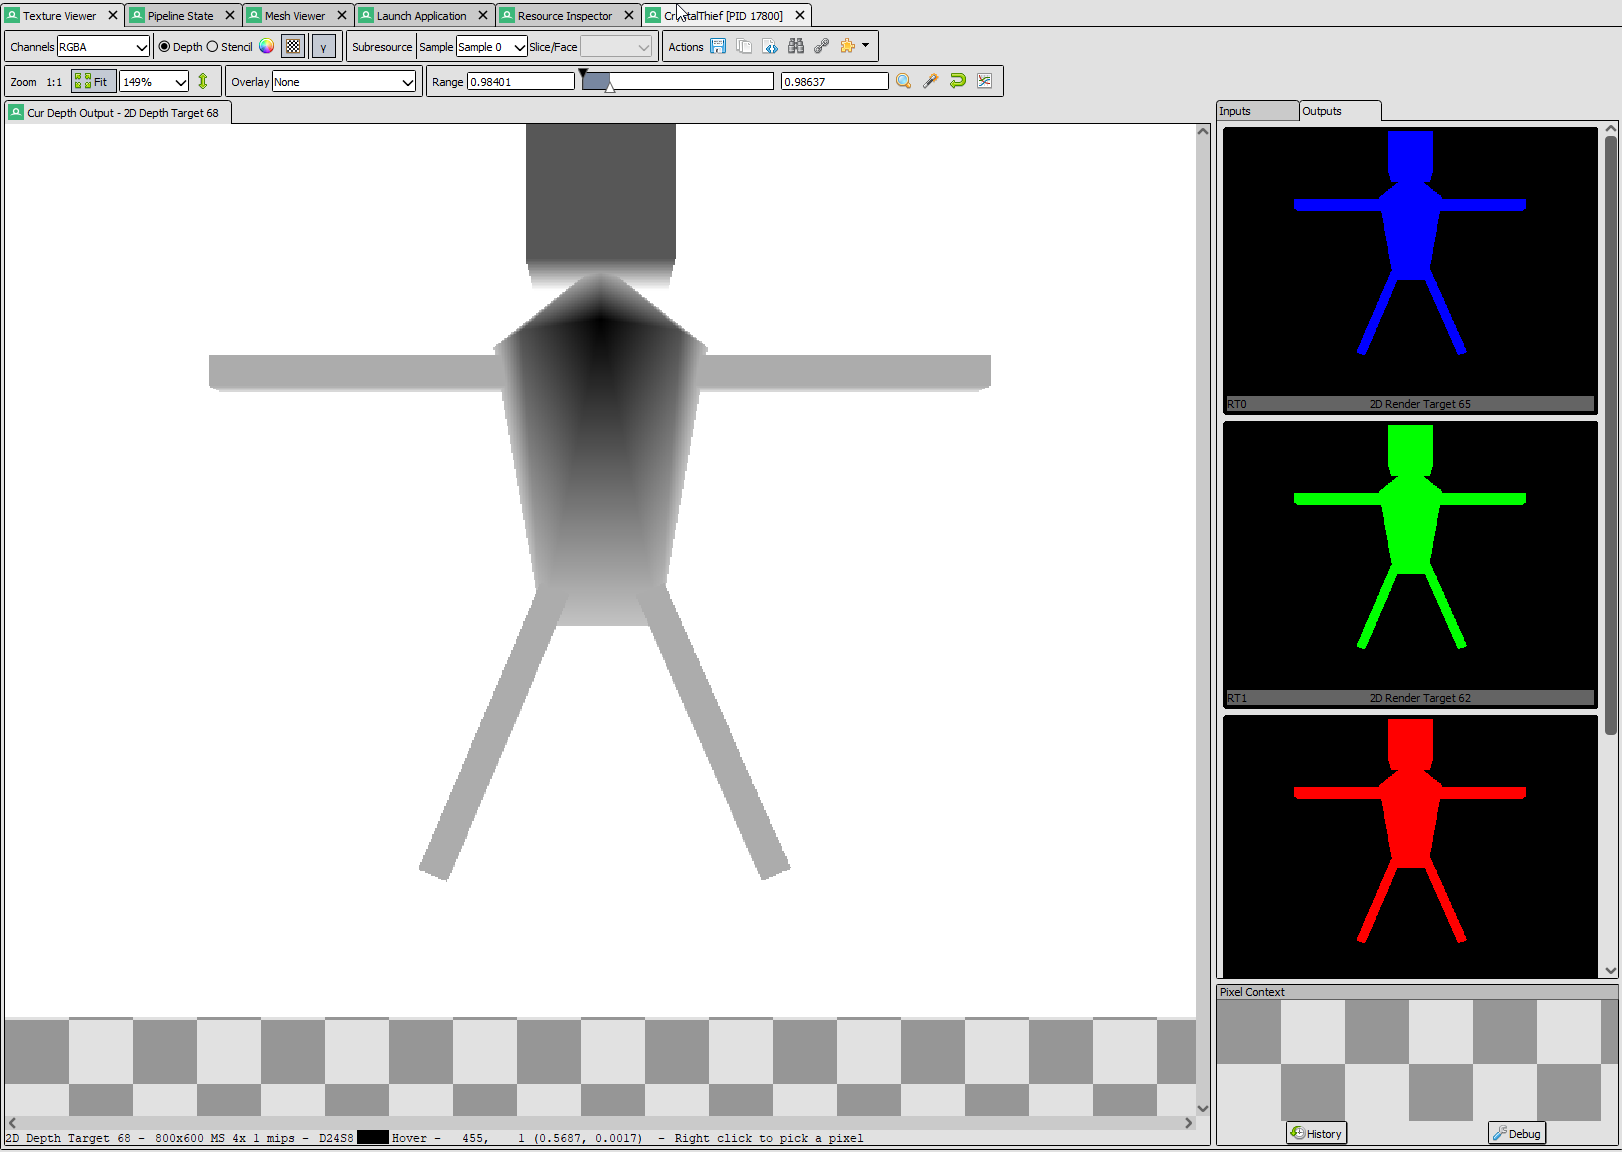Click the autofit range wand icon
1622x1152 pixels.
coord(930,81)
